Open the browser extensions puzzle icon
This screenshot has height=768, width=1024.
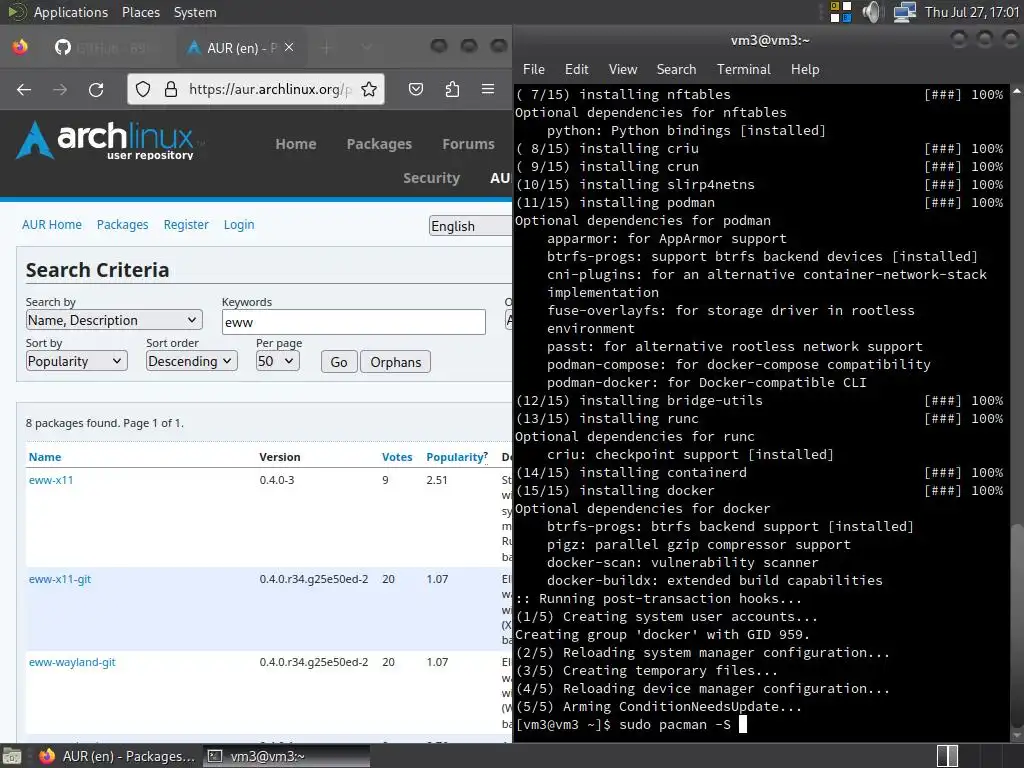452,89
